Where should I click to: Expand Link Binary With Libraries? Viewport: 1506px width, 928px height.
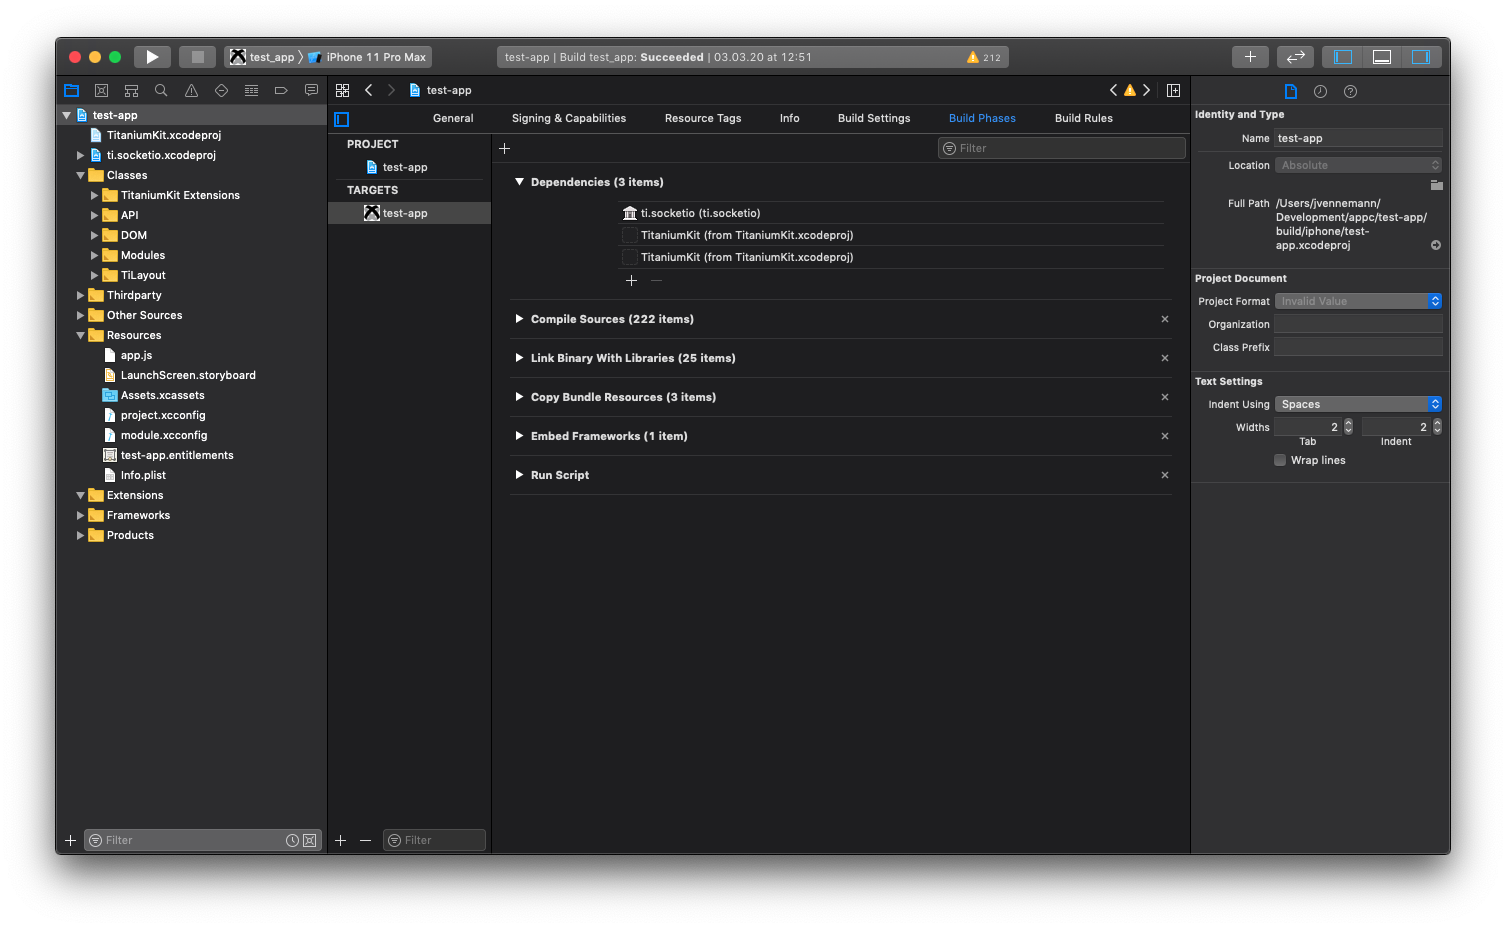coord(519,358)
